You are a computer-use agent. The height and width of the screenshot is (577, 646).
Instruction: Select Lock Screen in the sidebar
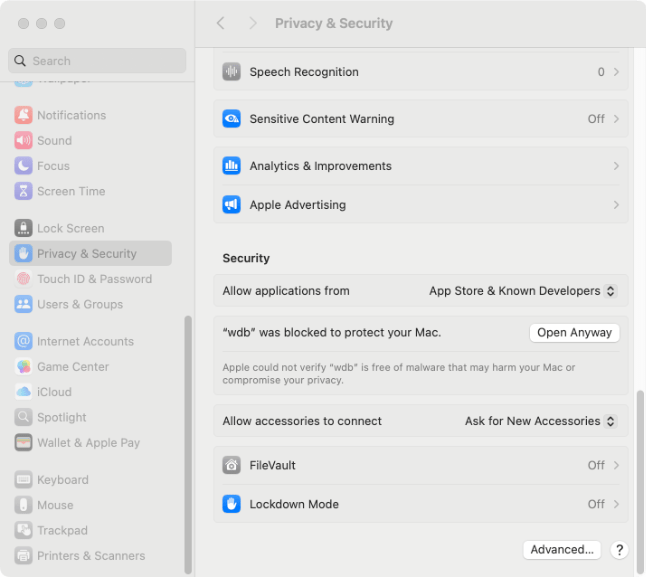70,228
